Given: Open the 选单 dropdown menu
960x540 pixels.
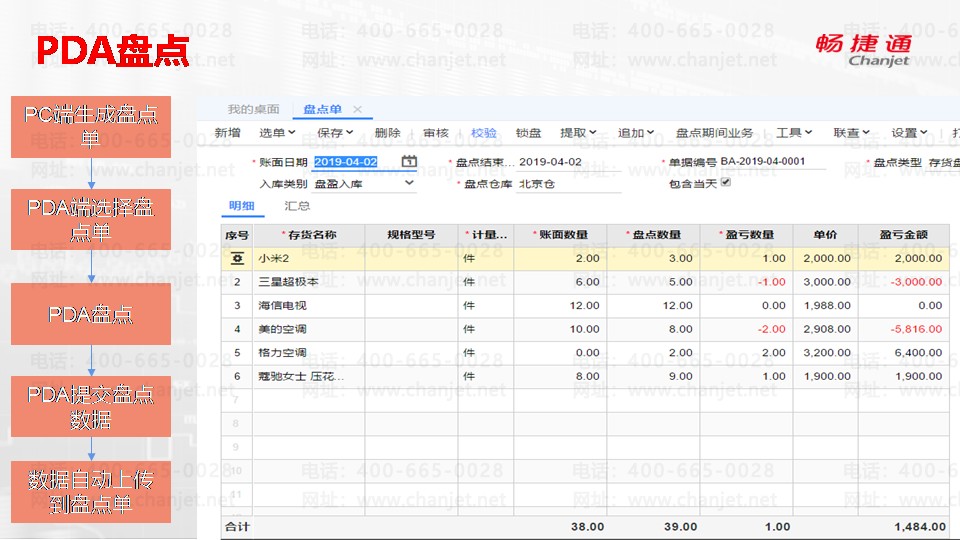Looking at the screenshot, I should 277,133.
